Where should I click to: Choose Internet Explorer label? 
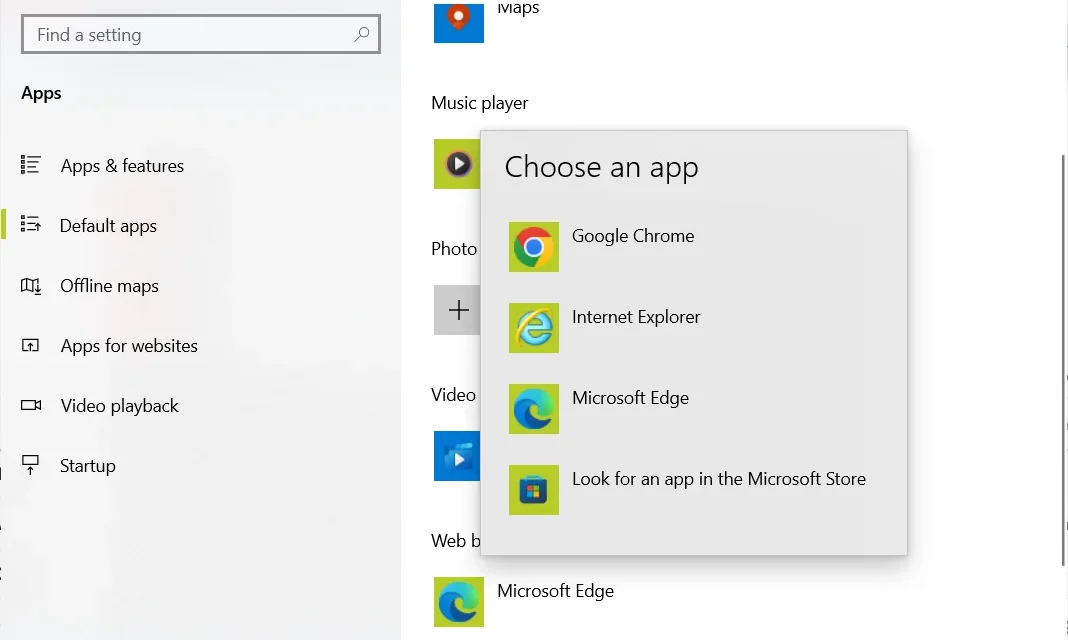point(635,317)
